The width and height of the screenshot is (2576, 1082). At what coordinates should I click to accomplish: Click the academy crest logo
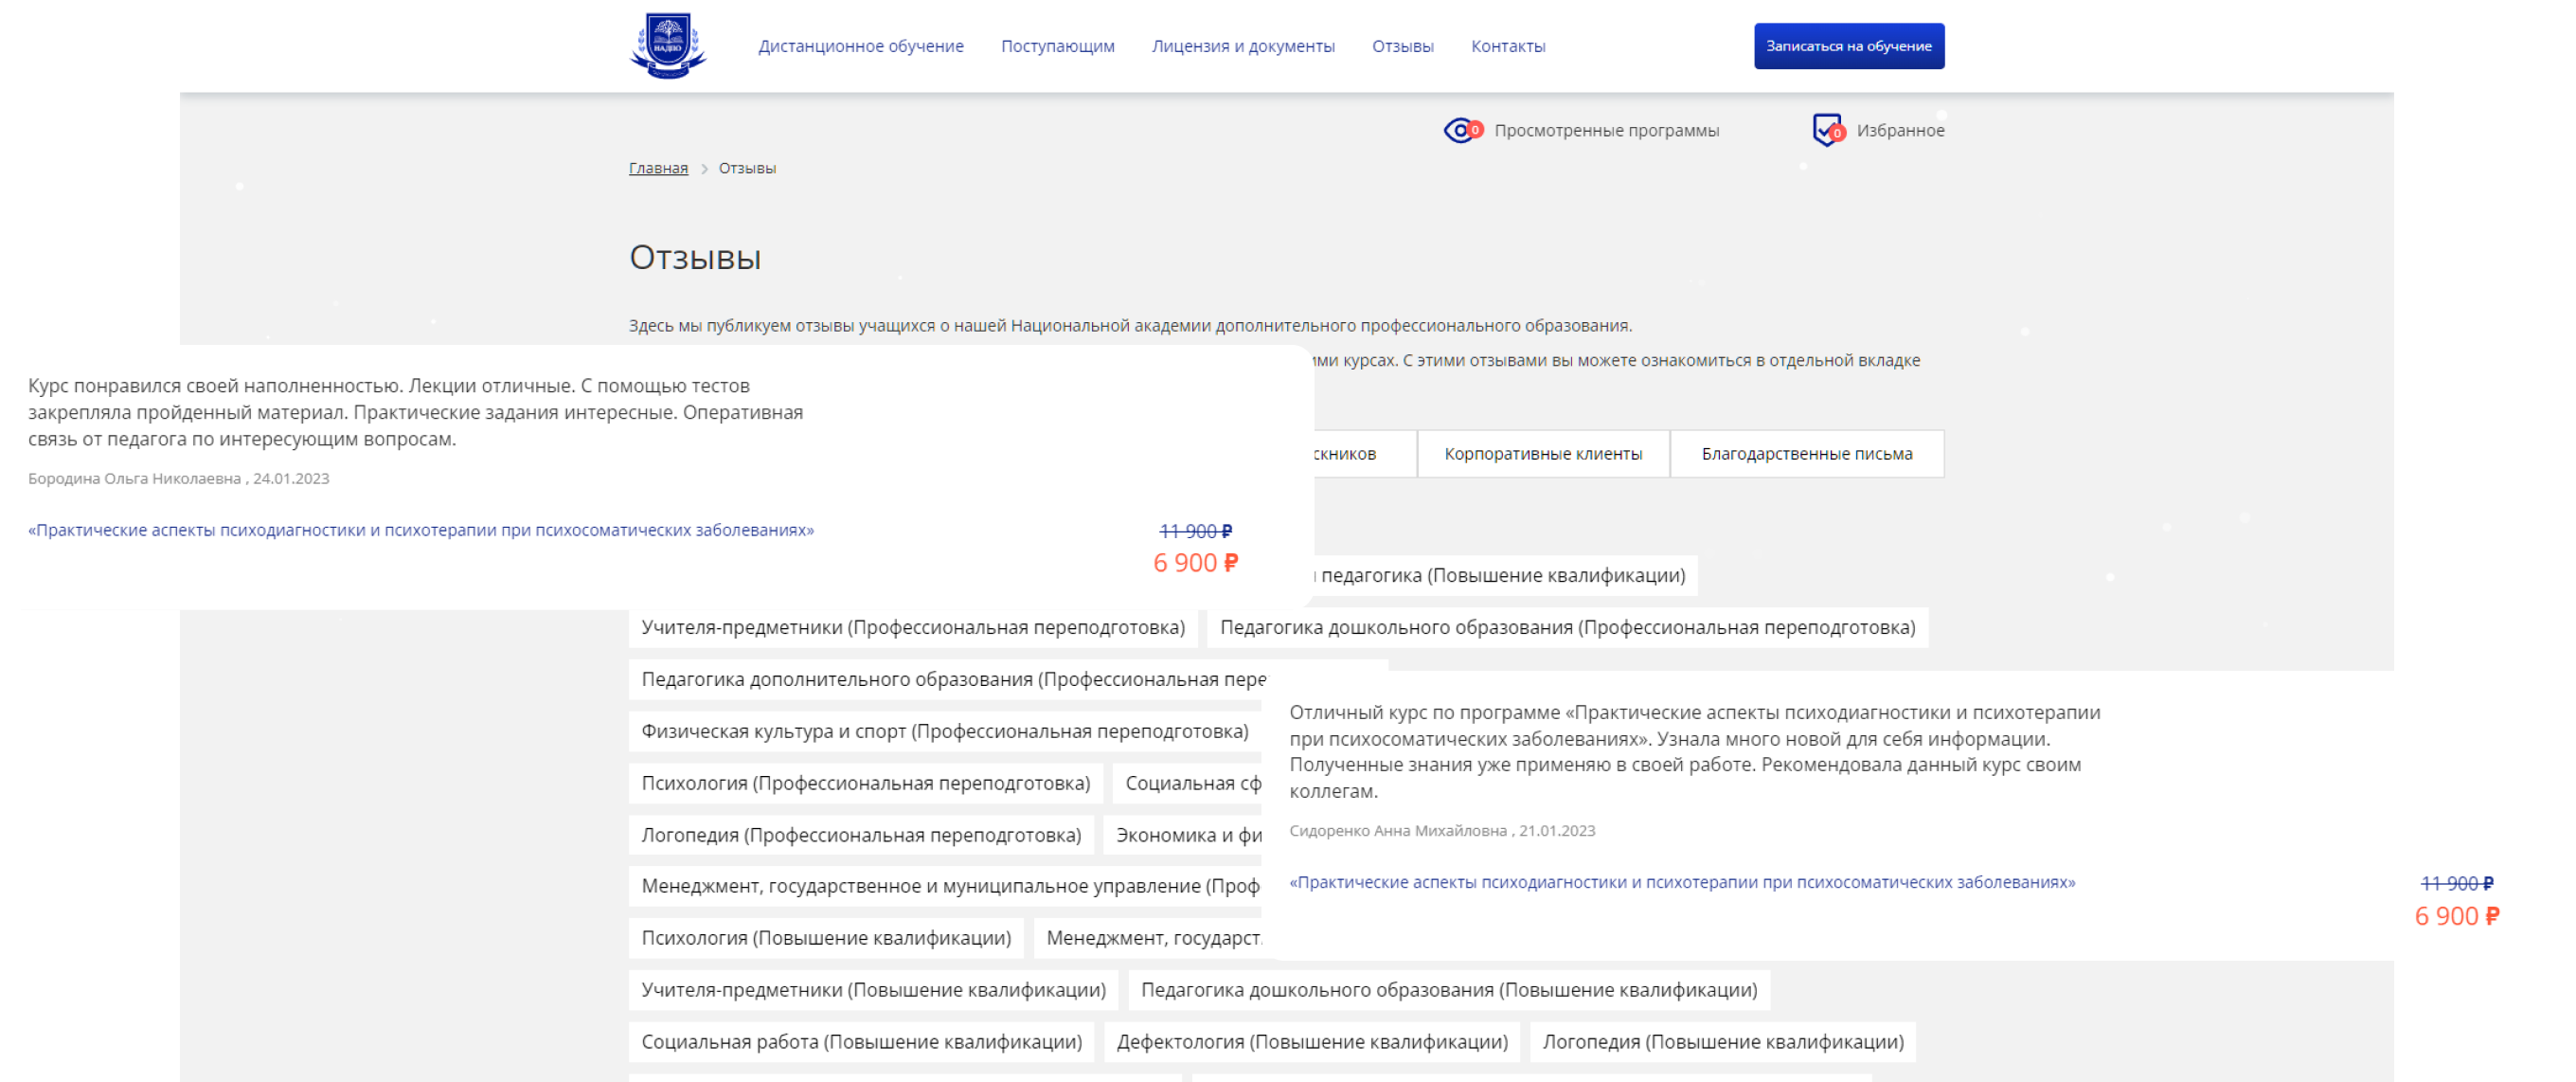[668, 45]
